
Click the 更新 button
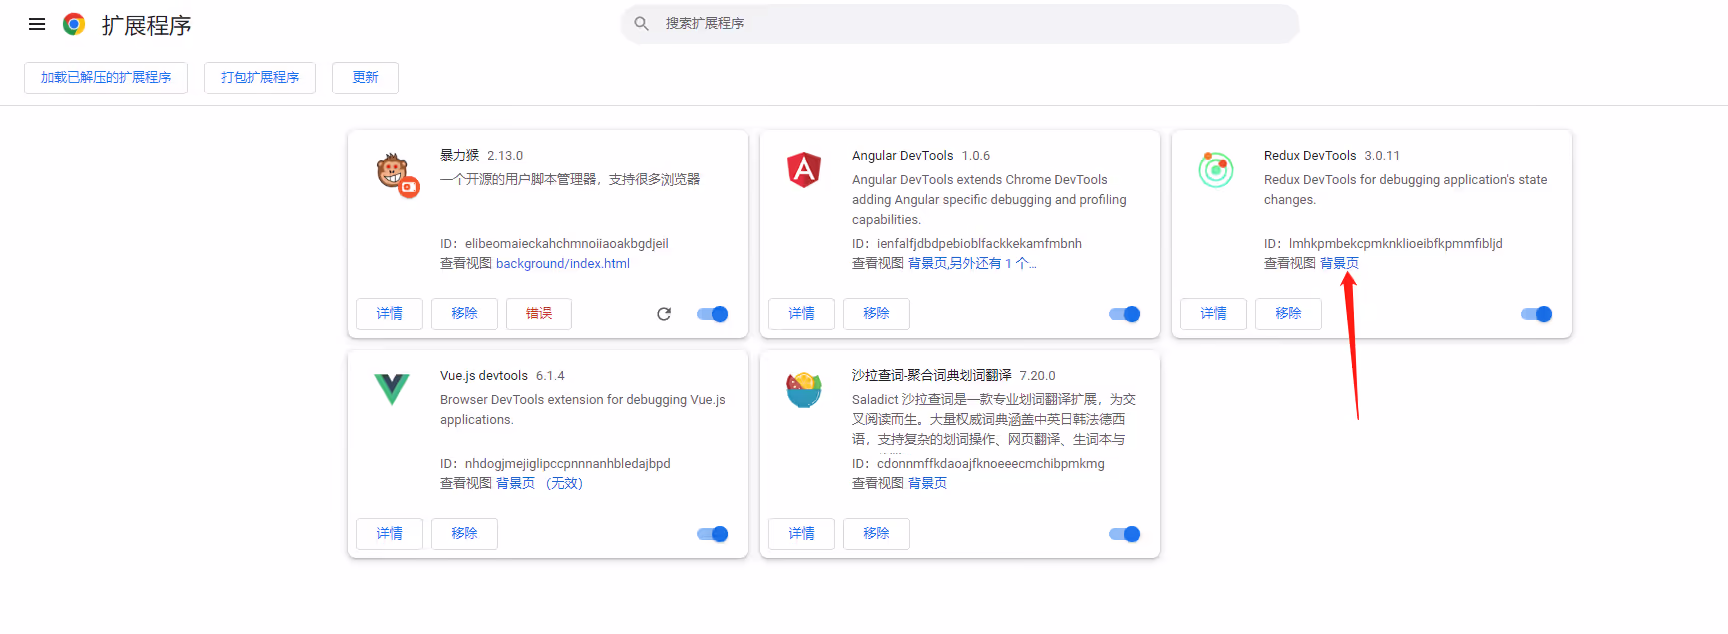[x=365, y=77]
